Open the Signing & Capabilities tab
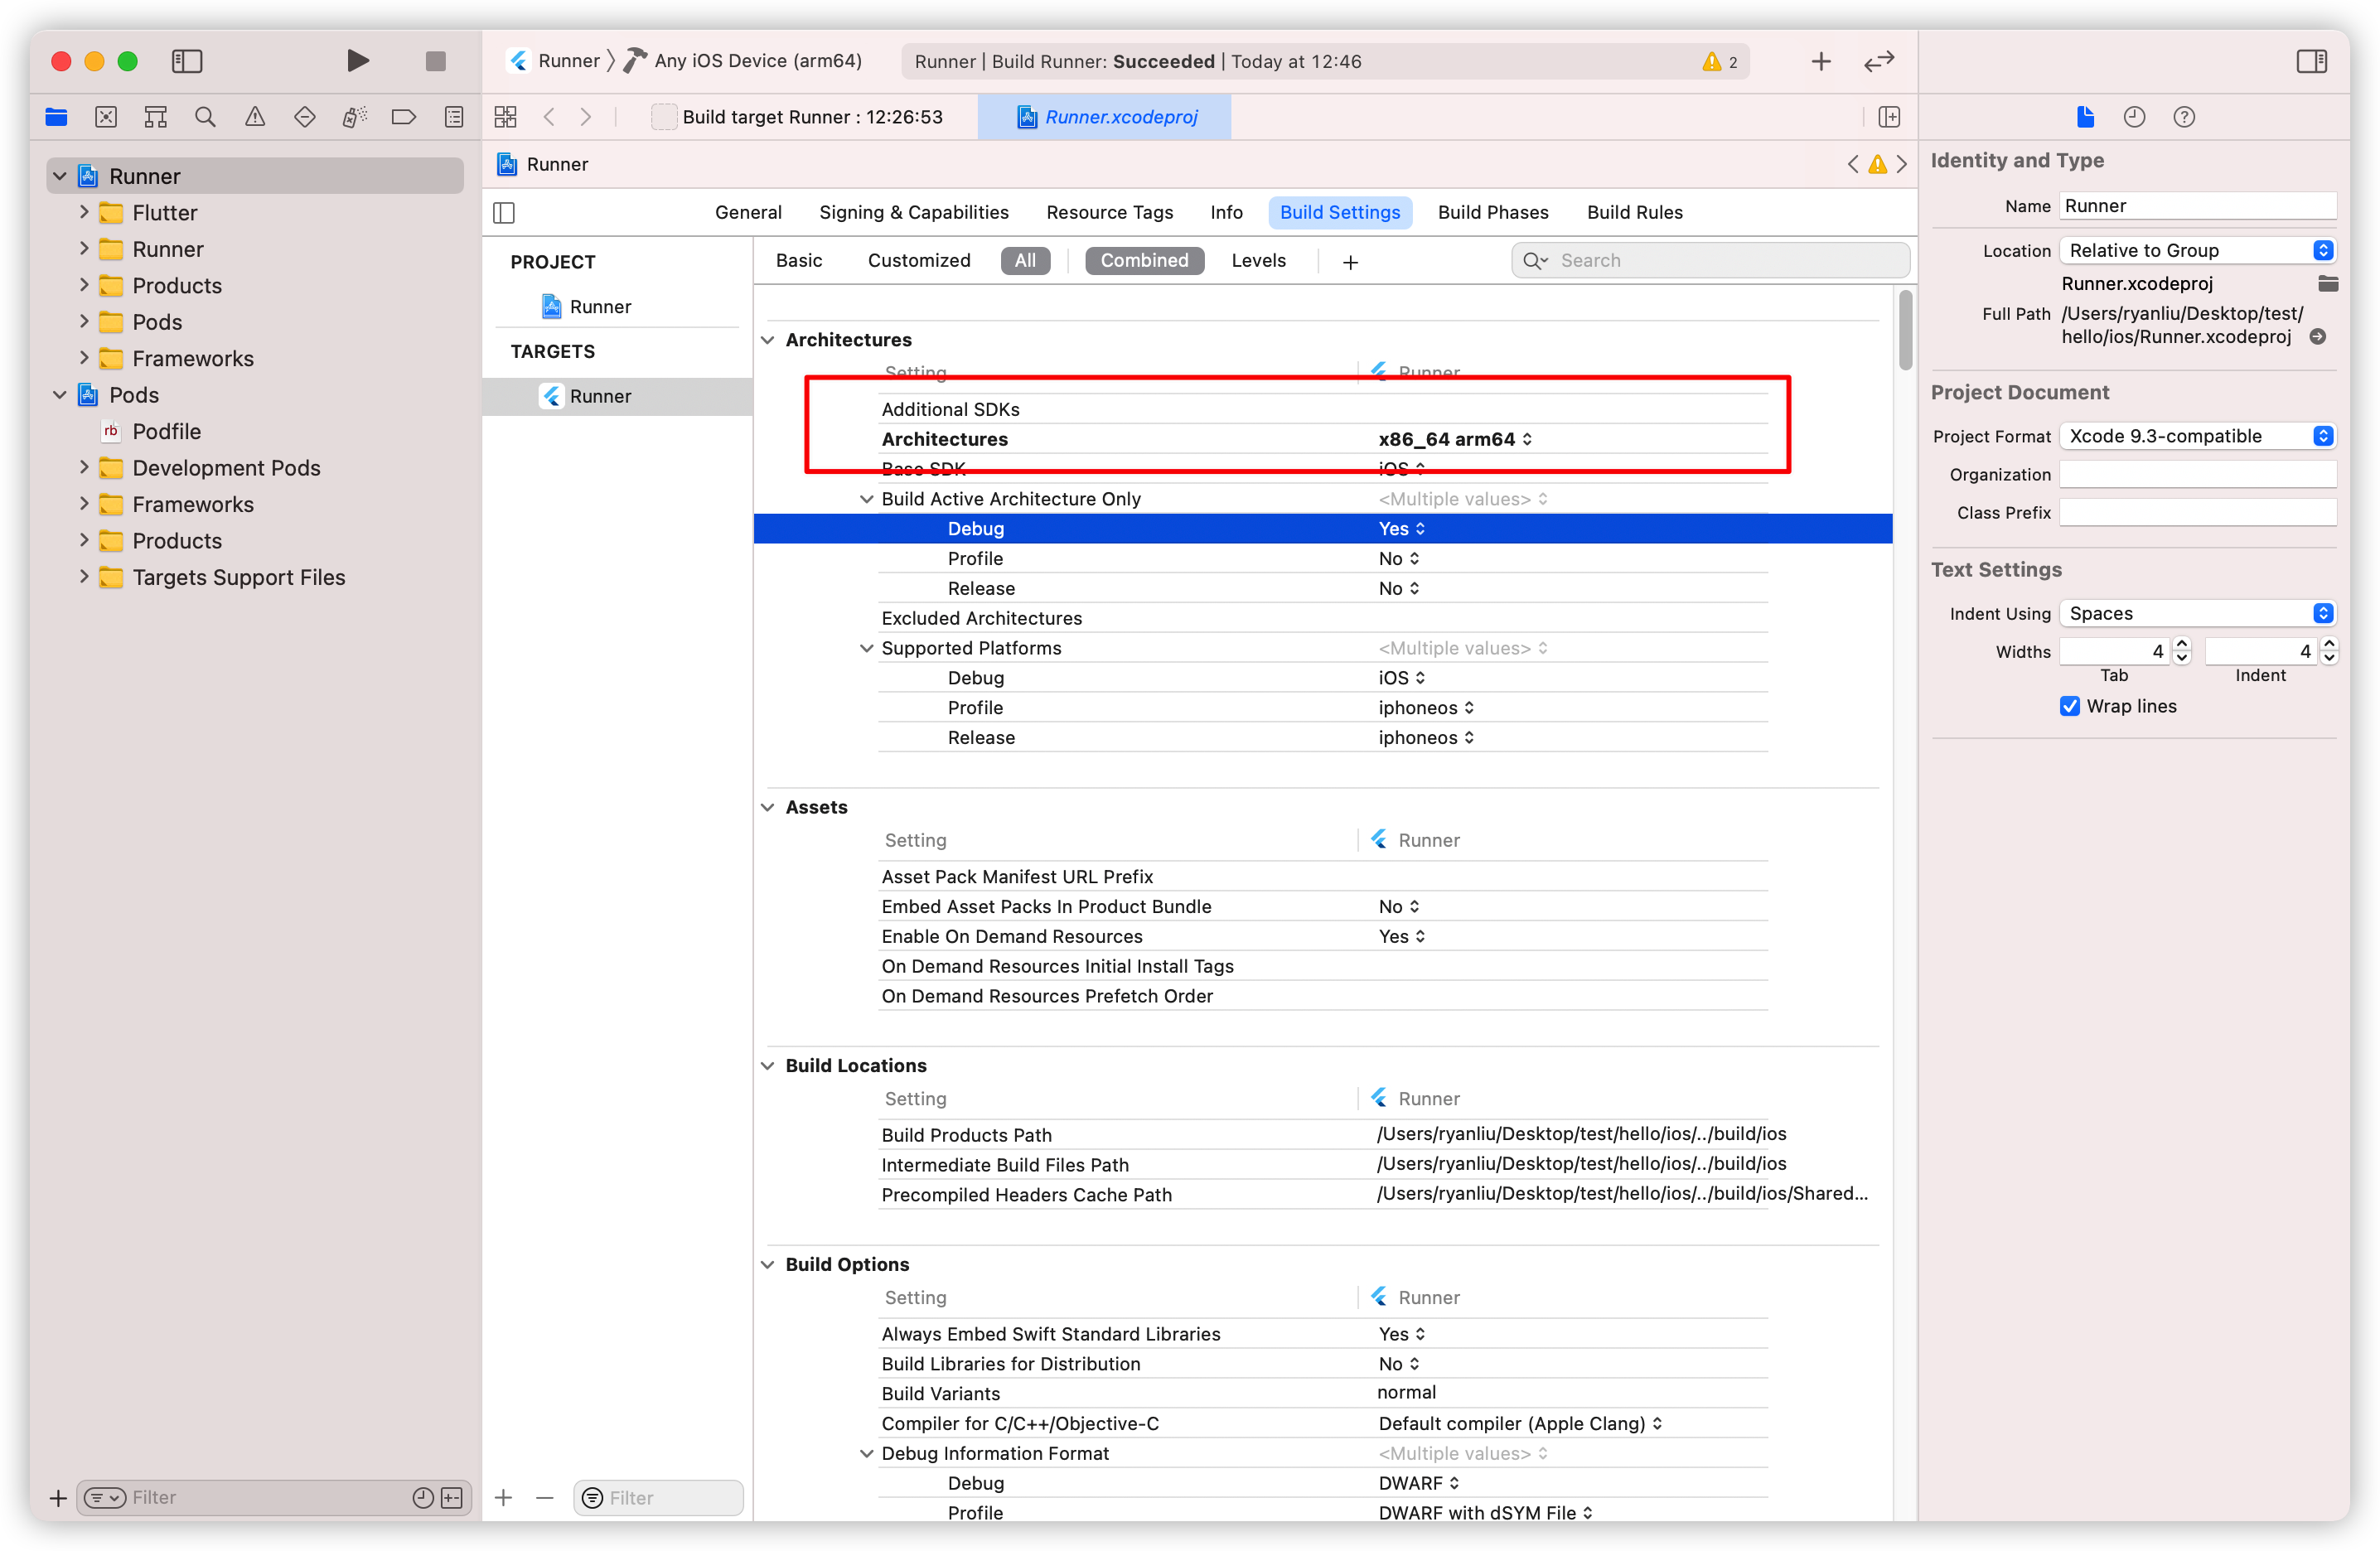 913,212
